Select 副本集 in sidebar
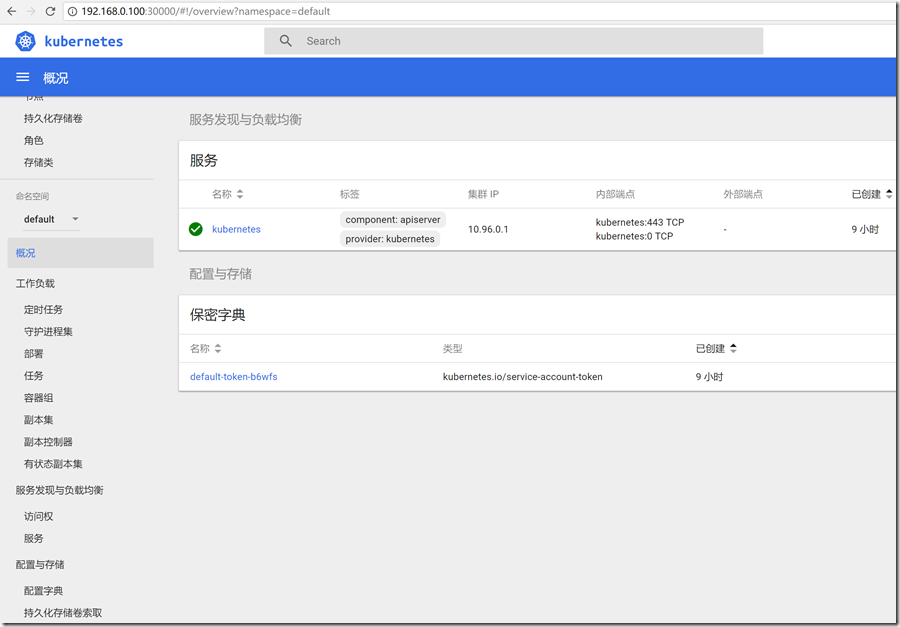900x627 pixels. (38, 420)
